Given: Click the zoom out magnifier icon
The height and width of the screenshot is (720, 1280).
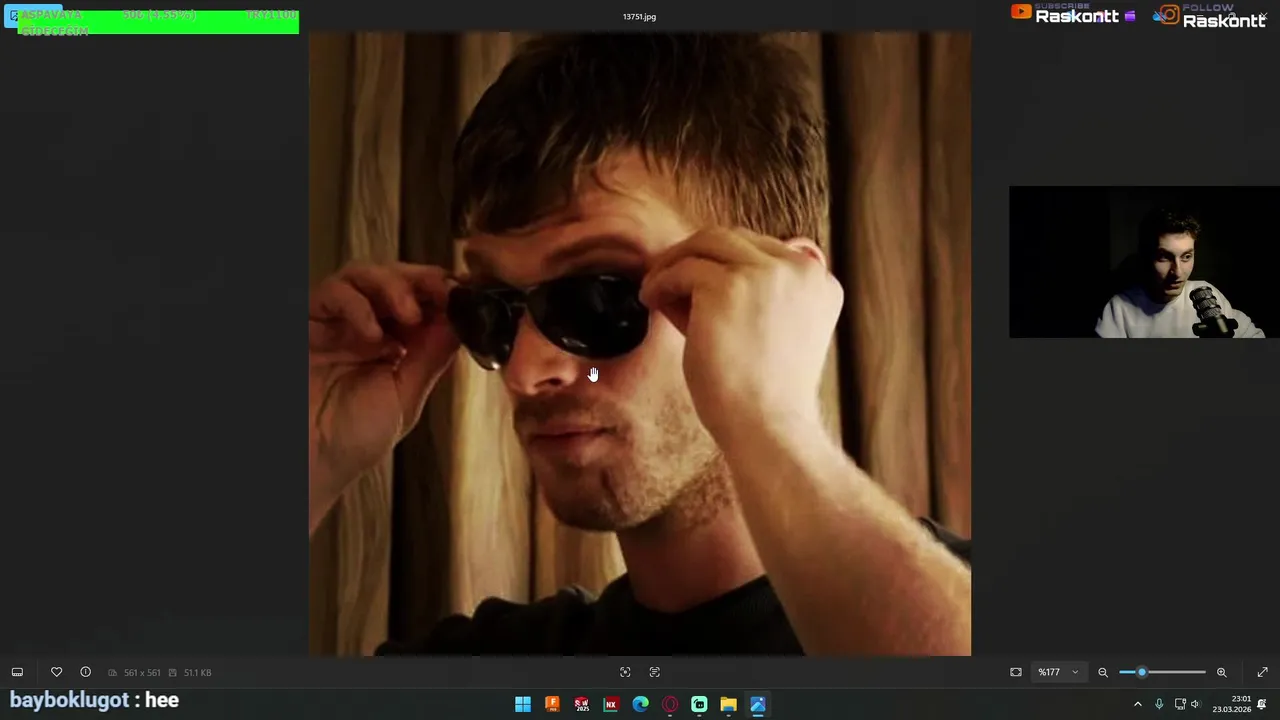Looking at the screenshot, I should (x=1103, y=672).
